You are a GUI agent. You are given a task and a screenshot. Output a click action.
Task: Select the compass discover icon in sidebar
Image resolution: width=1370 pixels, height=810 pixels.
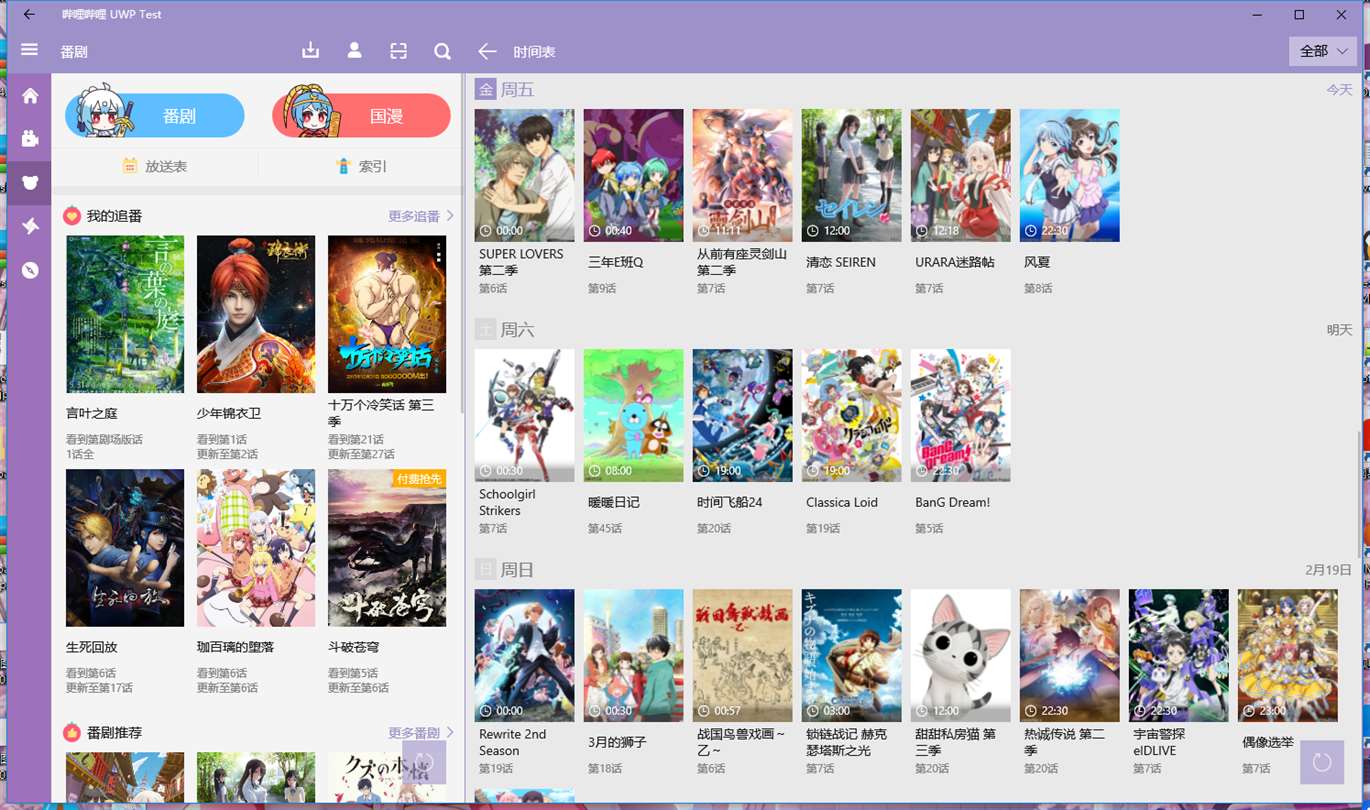click(x=30, y=270)
